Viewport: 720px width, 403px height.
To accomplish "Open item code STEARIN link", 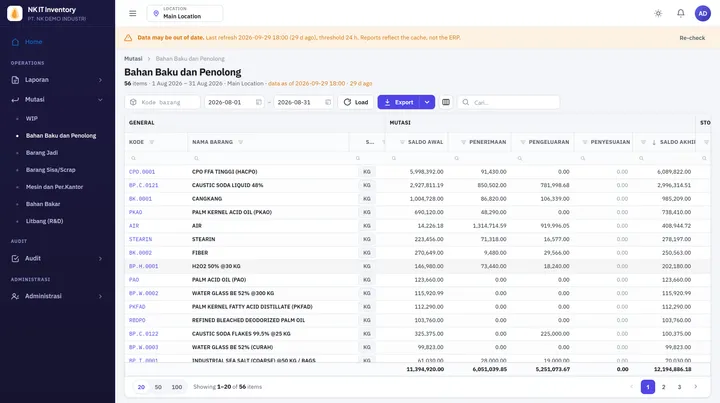I will click(x=141, y=239).
